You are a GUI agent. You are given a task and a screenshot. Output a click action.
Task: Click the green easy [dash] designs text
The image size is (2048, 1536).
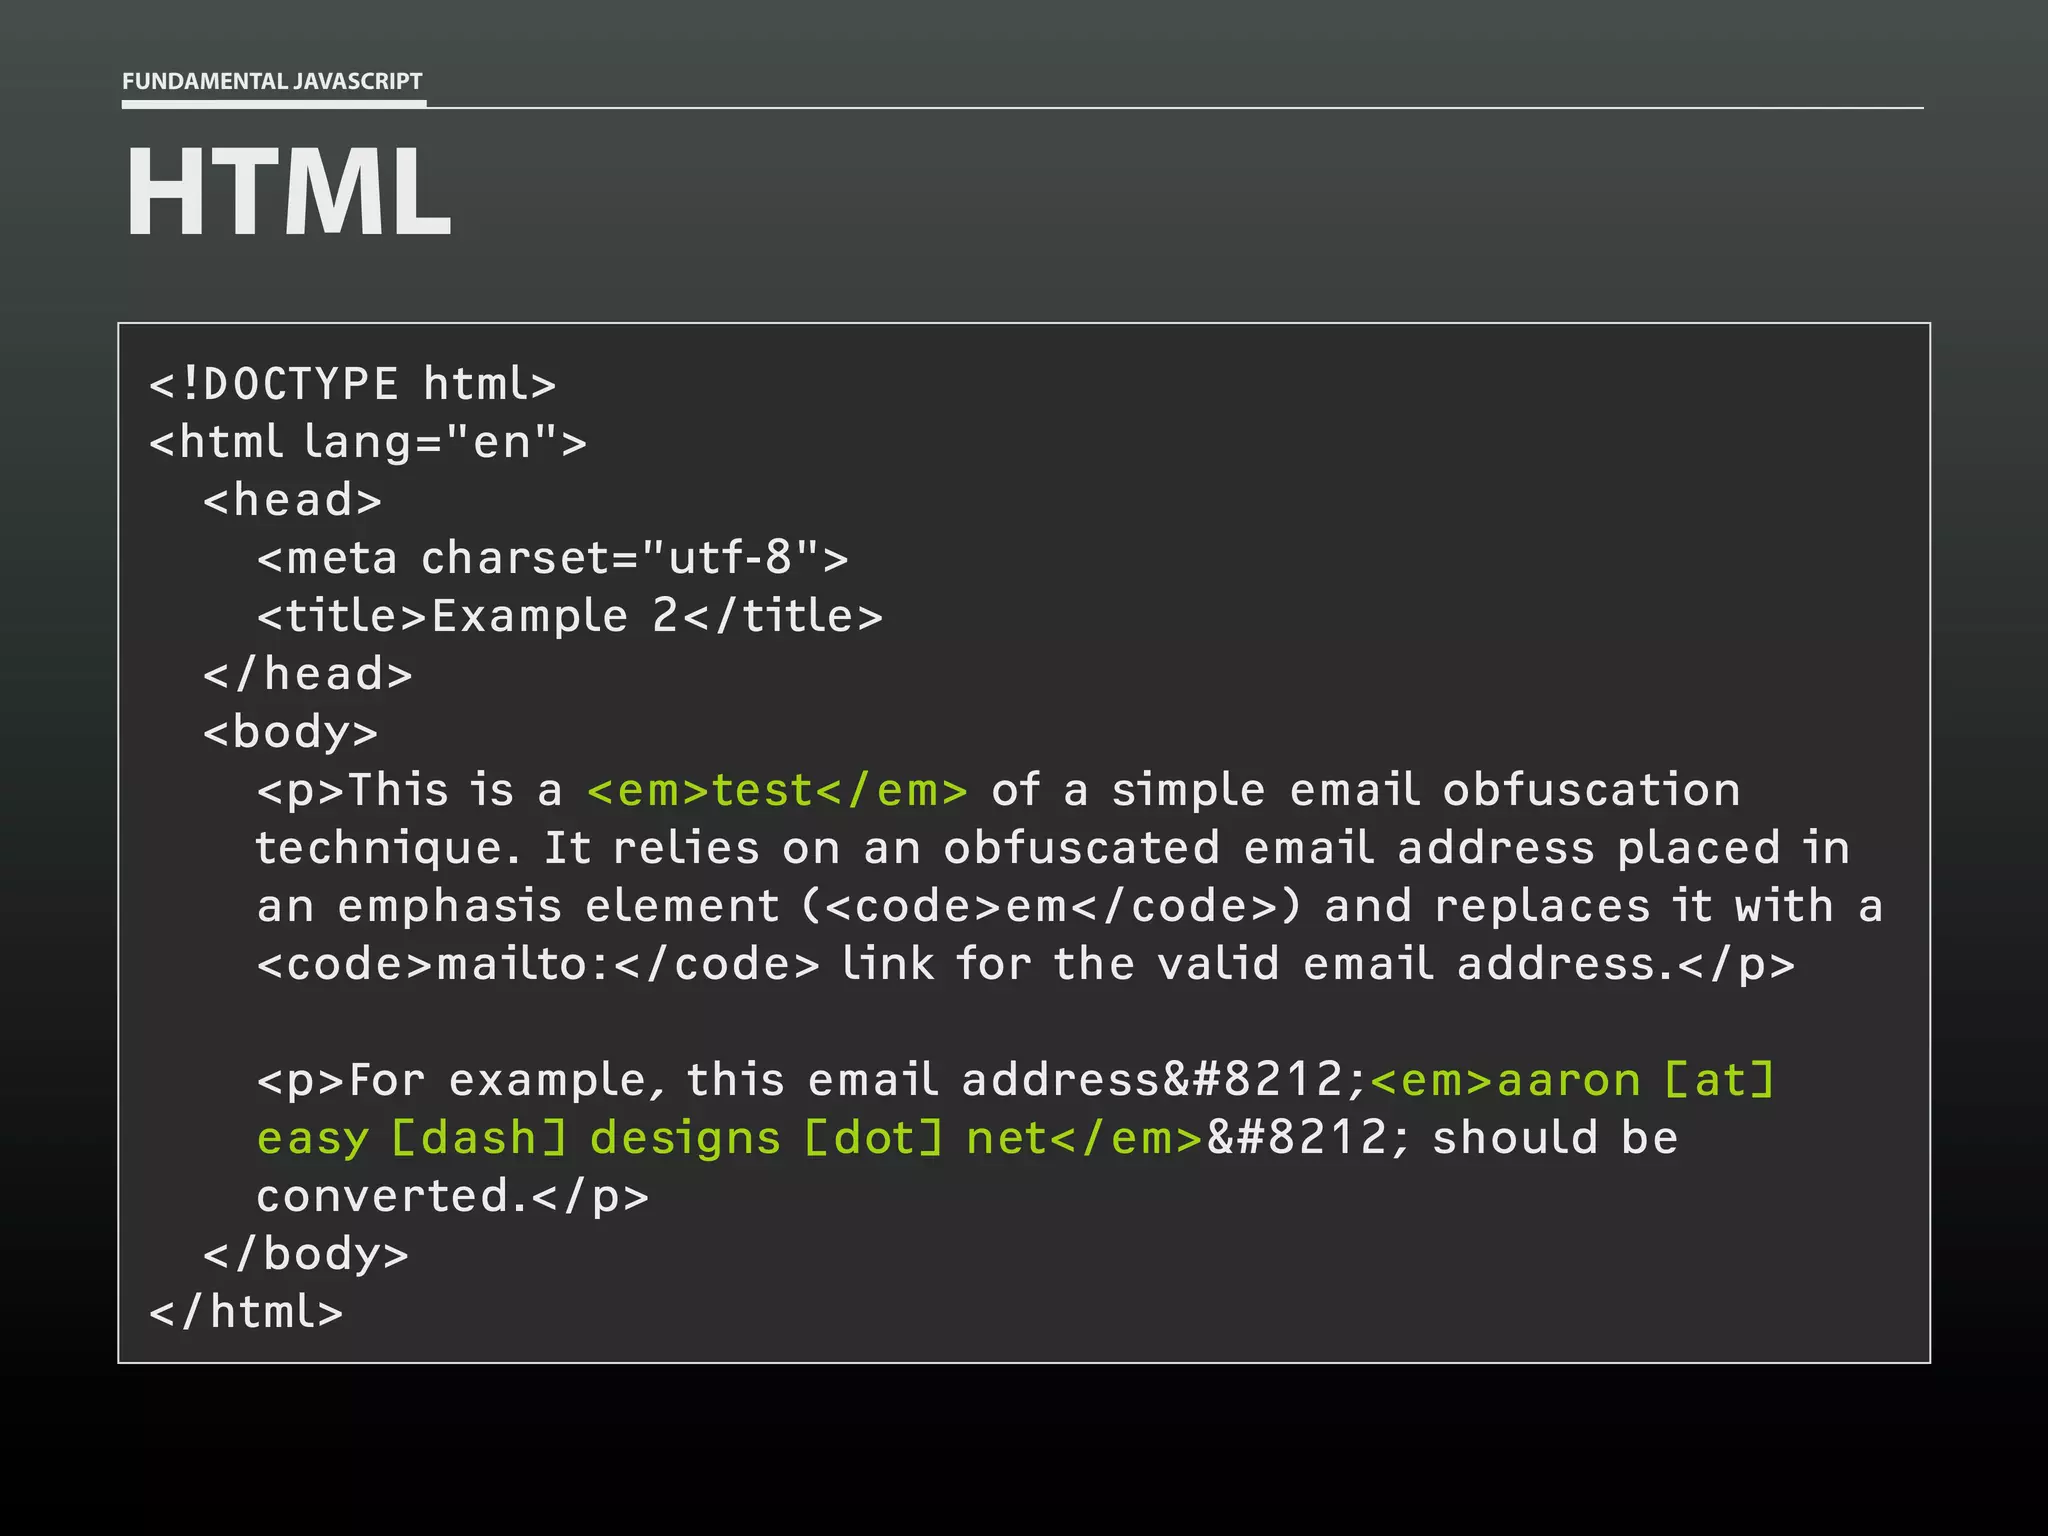click(518, 1138)
